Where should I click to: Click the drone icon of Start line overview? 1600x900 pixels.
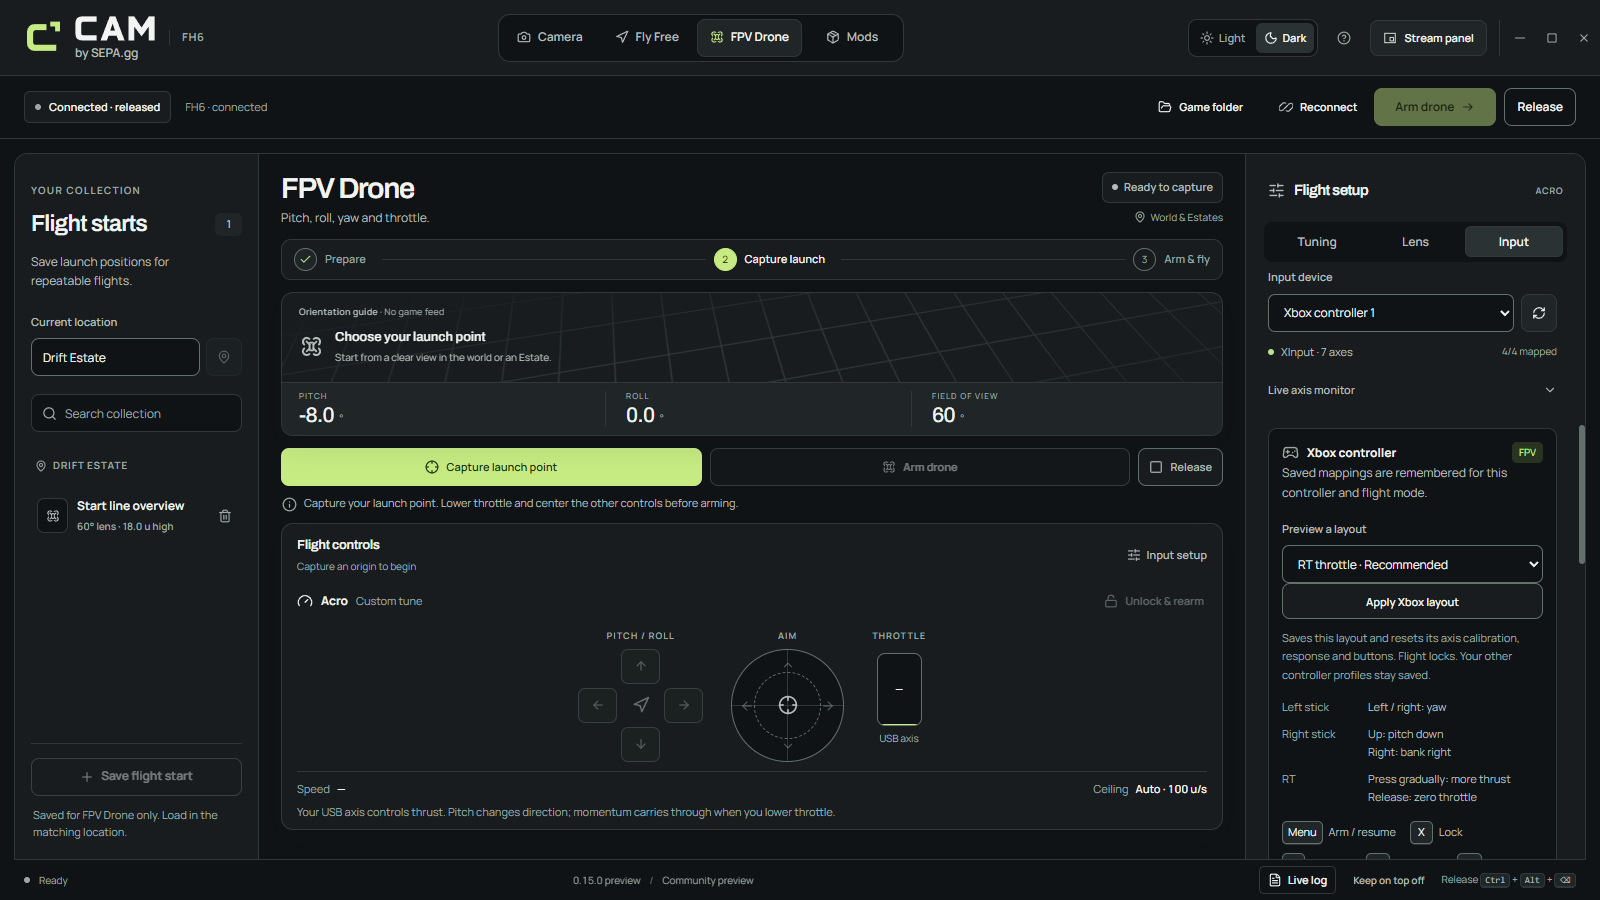point(53,516)
